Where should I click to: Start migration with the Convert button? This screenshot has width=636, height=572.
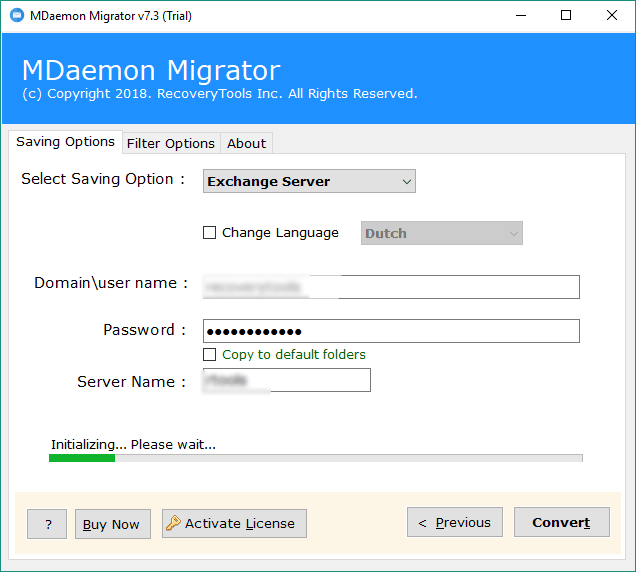coord(562,522)
